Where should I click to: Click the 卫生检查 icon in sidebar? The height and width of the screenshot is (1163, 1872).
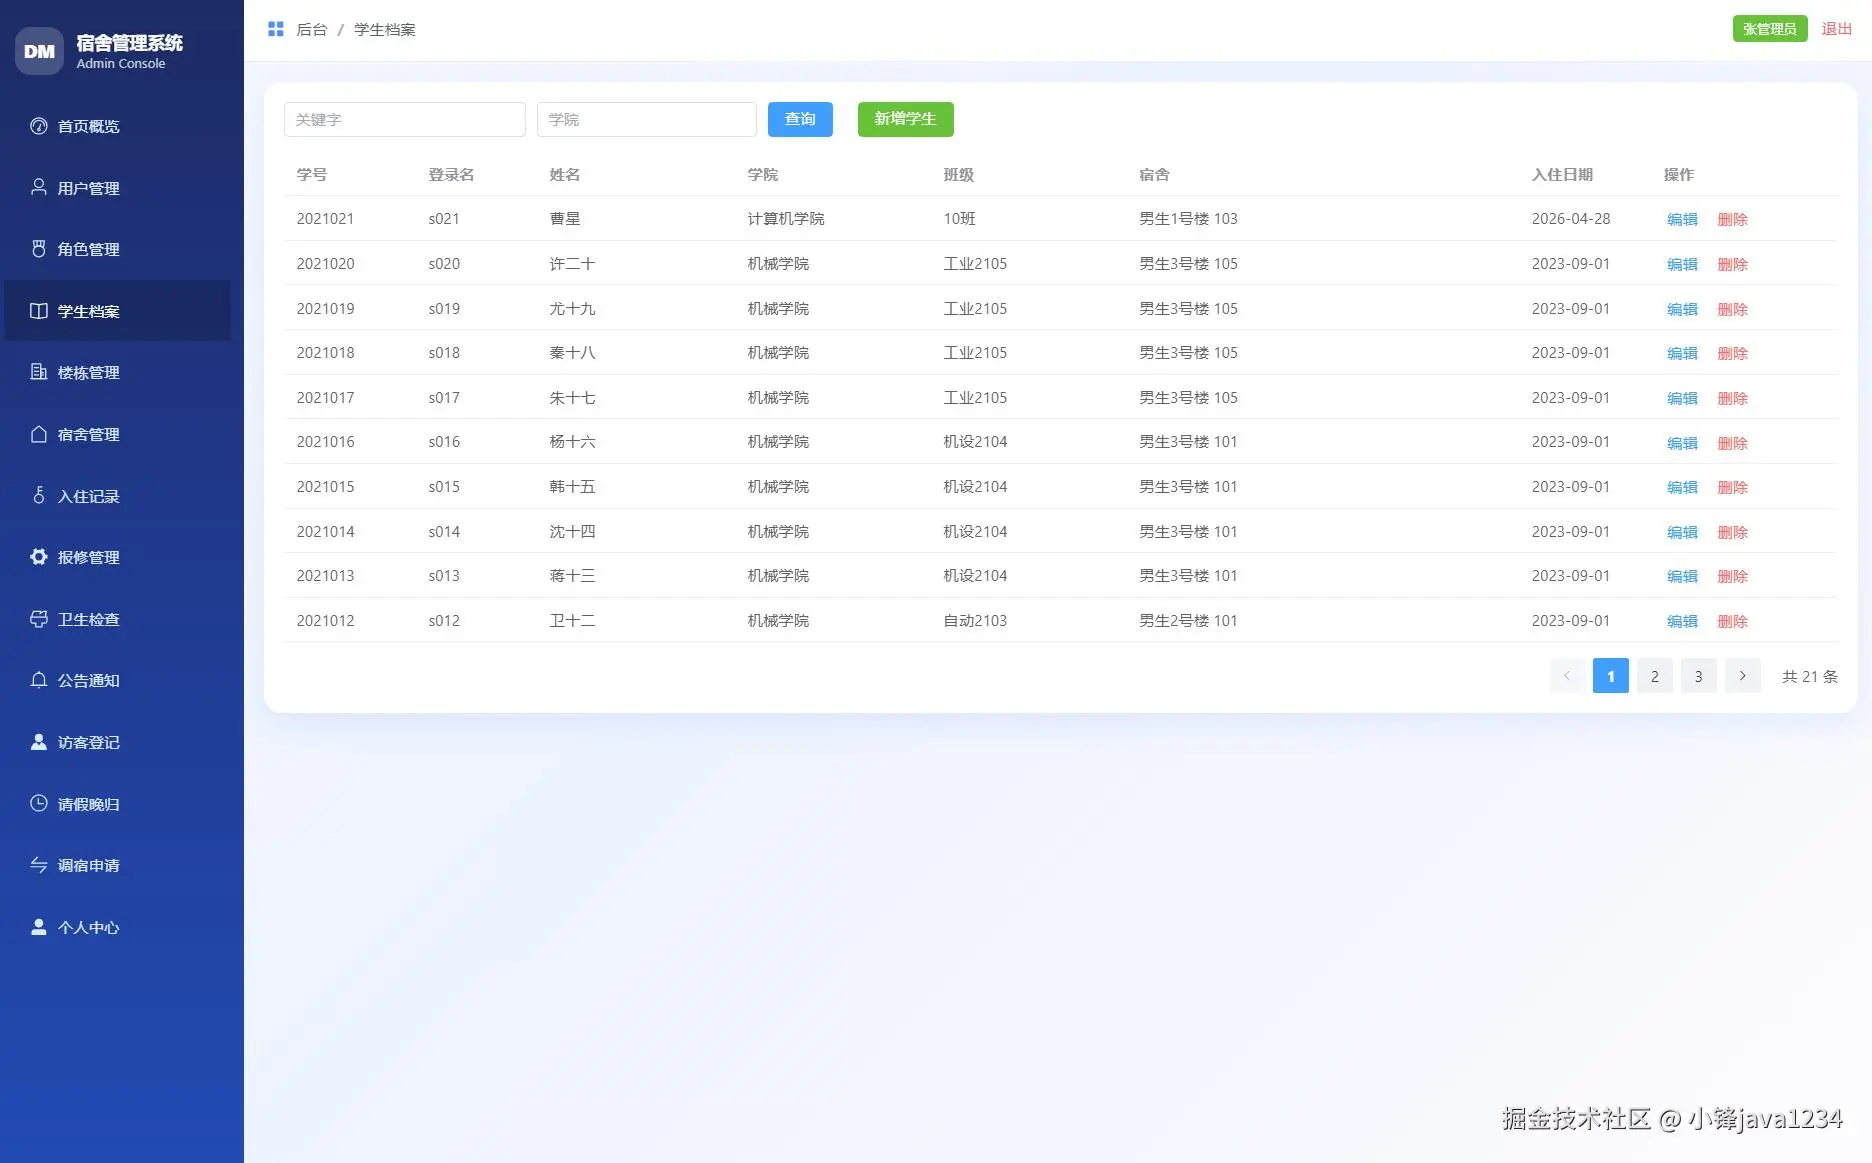(39, 619)
